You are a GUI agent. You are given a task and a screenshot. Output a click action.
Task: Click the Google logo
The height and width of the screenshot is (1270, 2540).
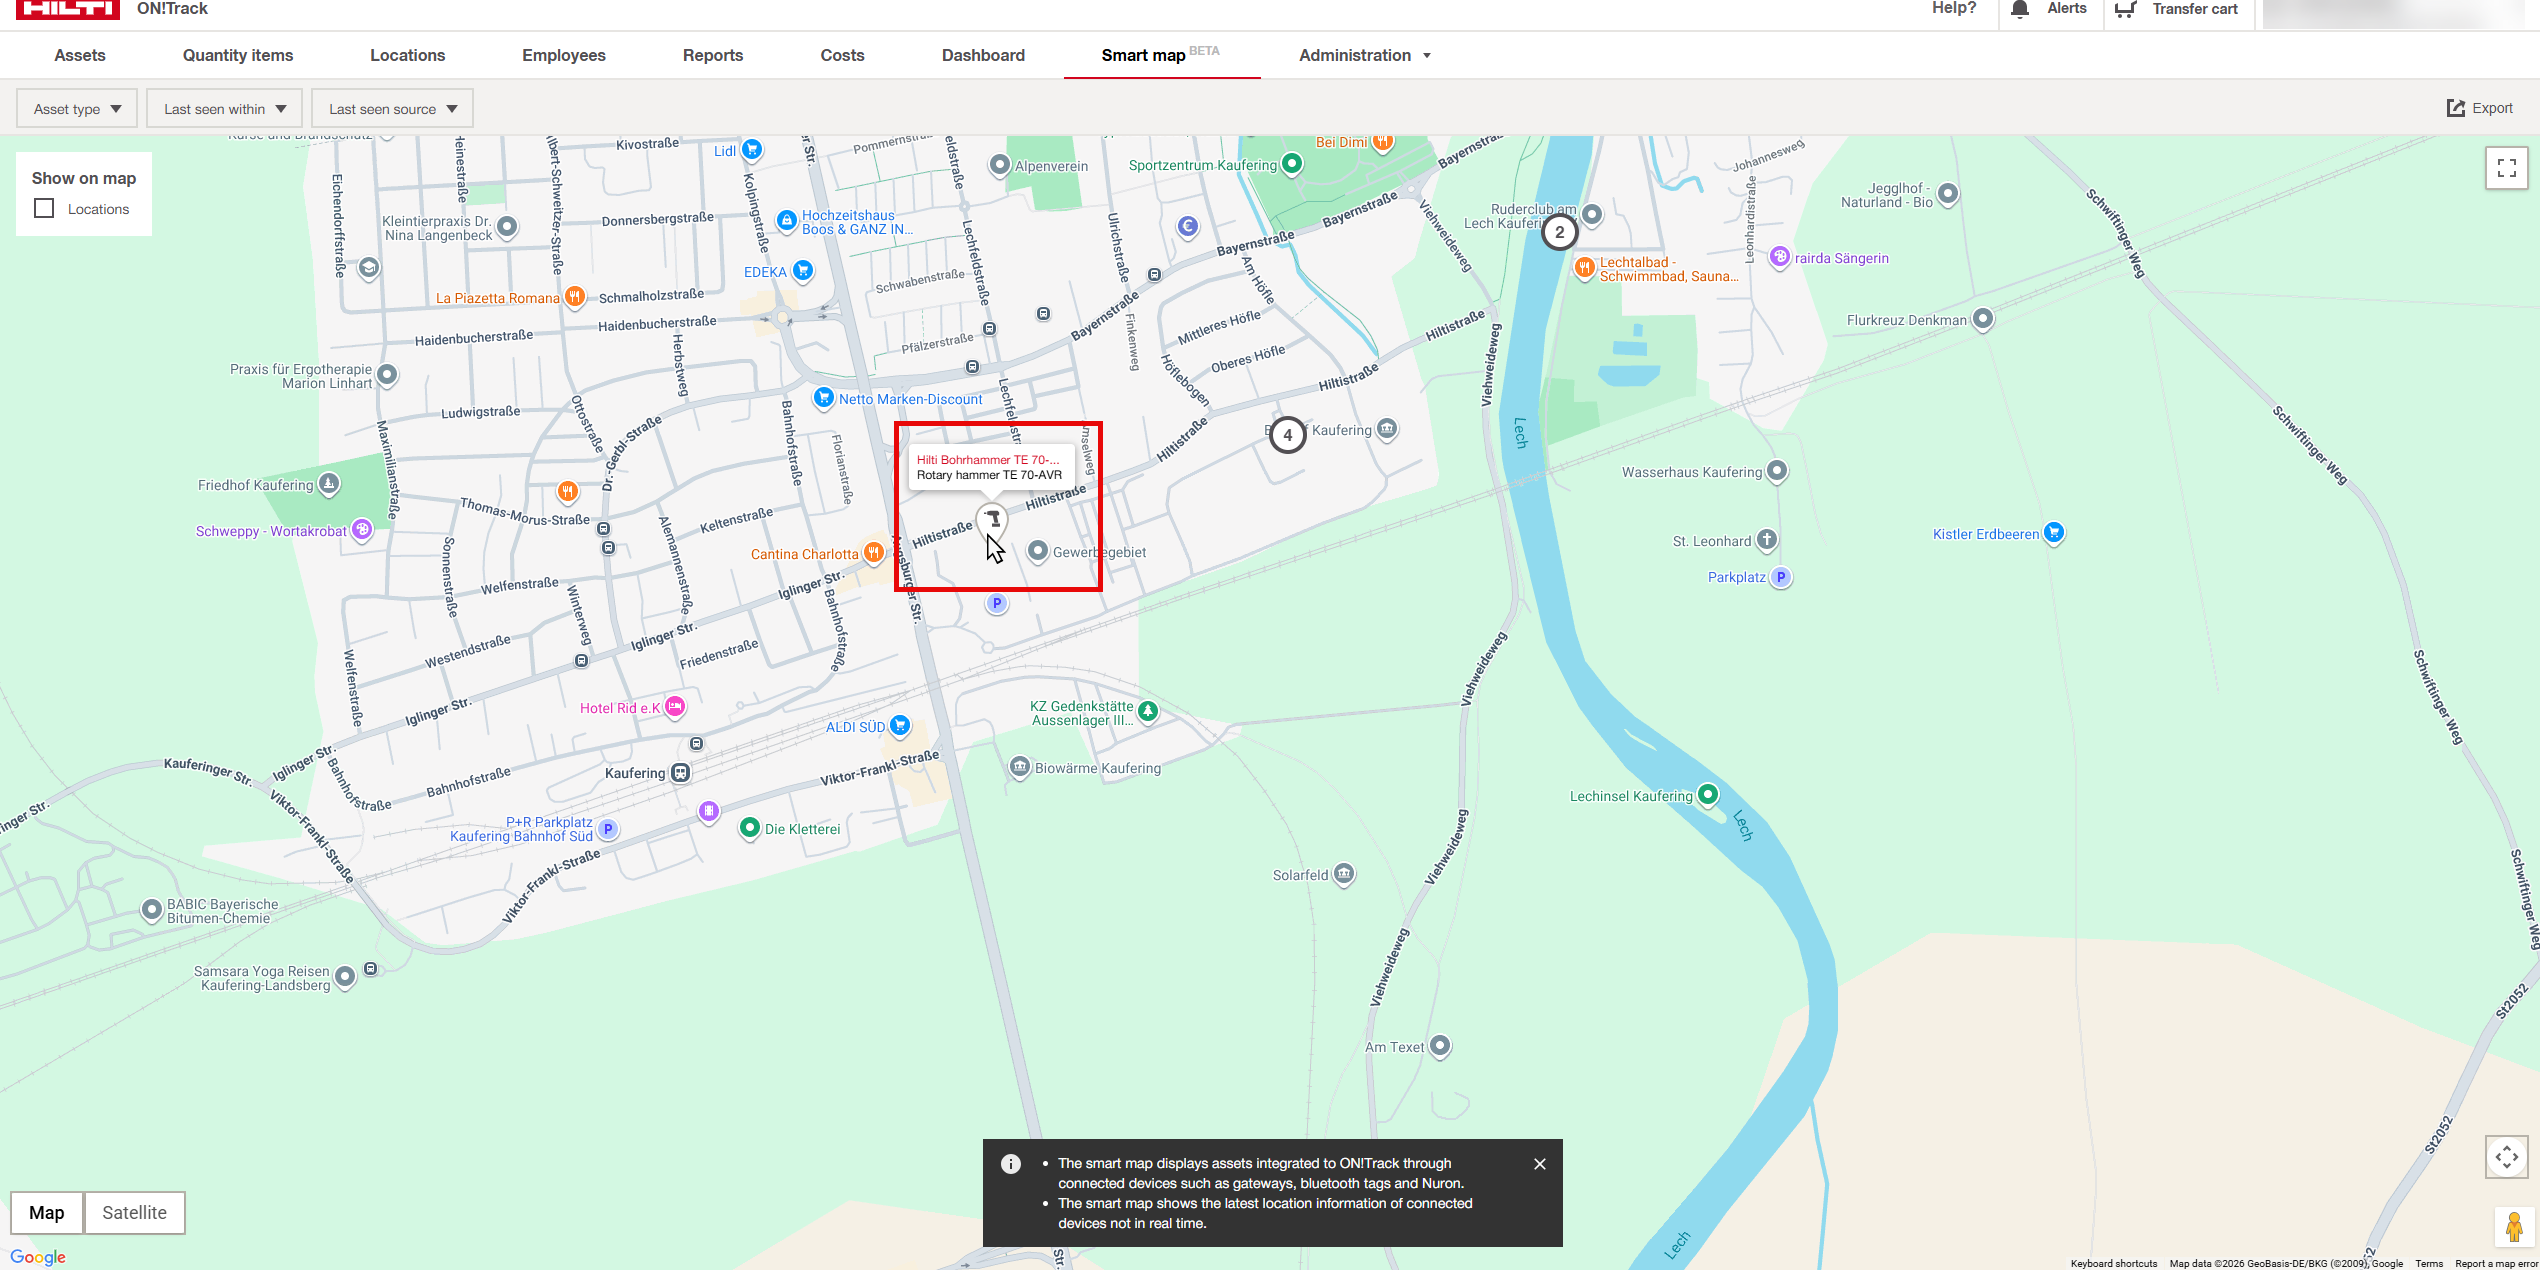pyautogui.click(x=38, y=1257)
